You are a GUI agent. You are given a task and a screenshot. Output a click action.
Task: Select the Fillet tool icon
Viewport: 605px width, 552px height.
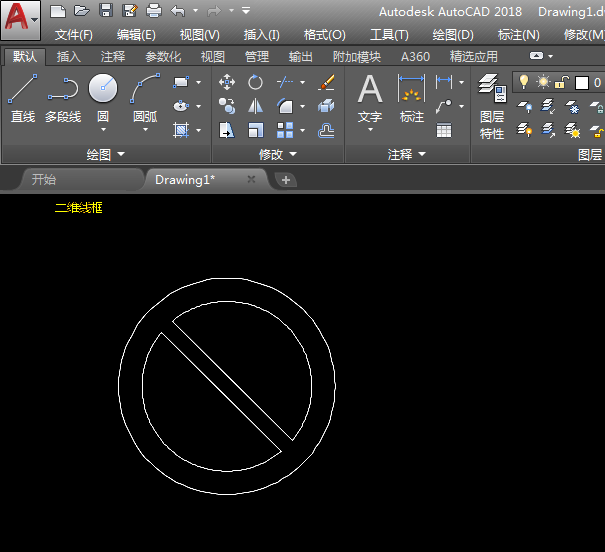click(285, 106)
